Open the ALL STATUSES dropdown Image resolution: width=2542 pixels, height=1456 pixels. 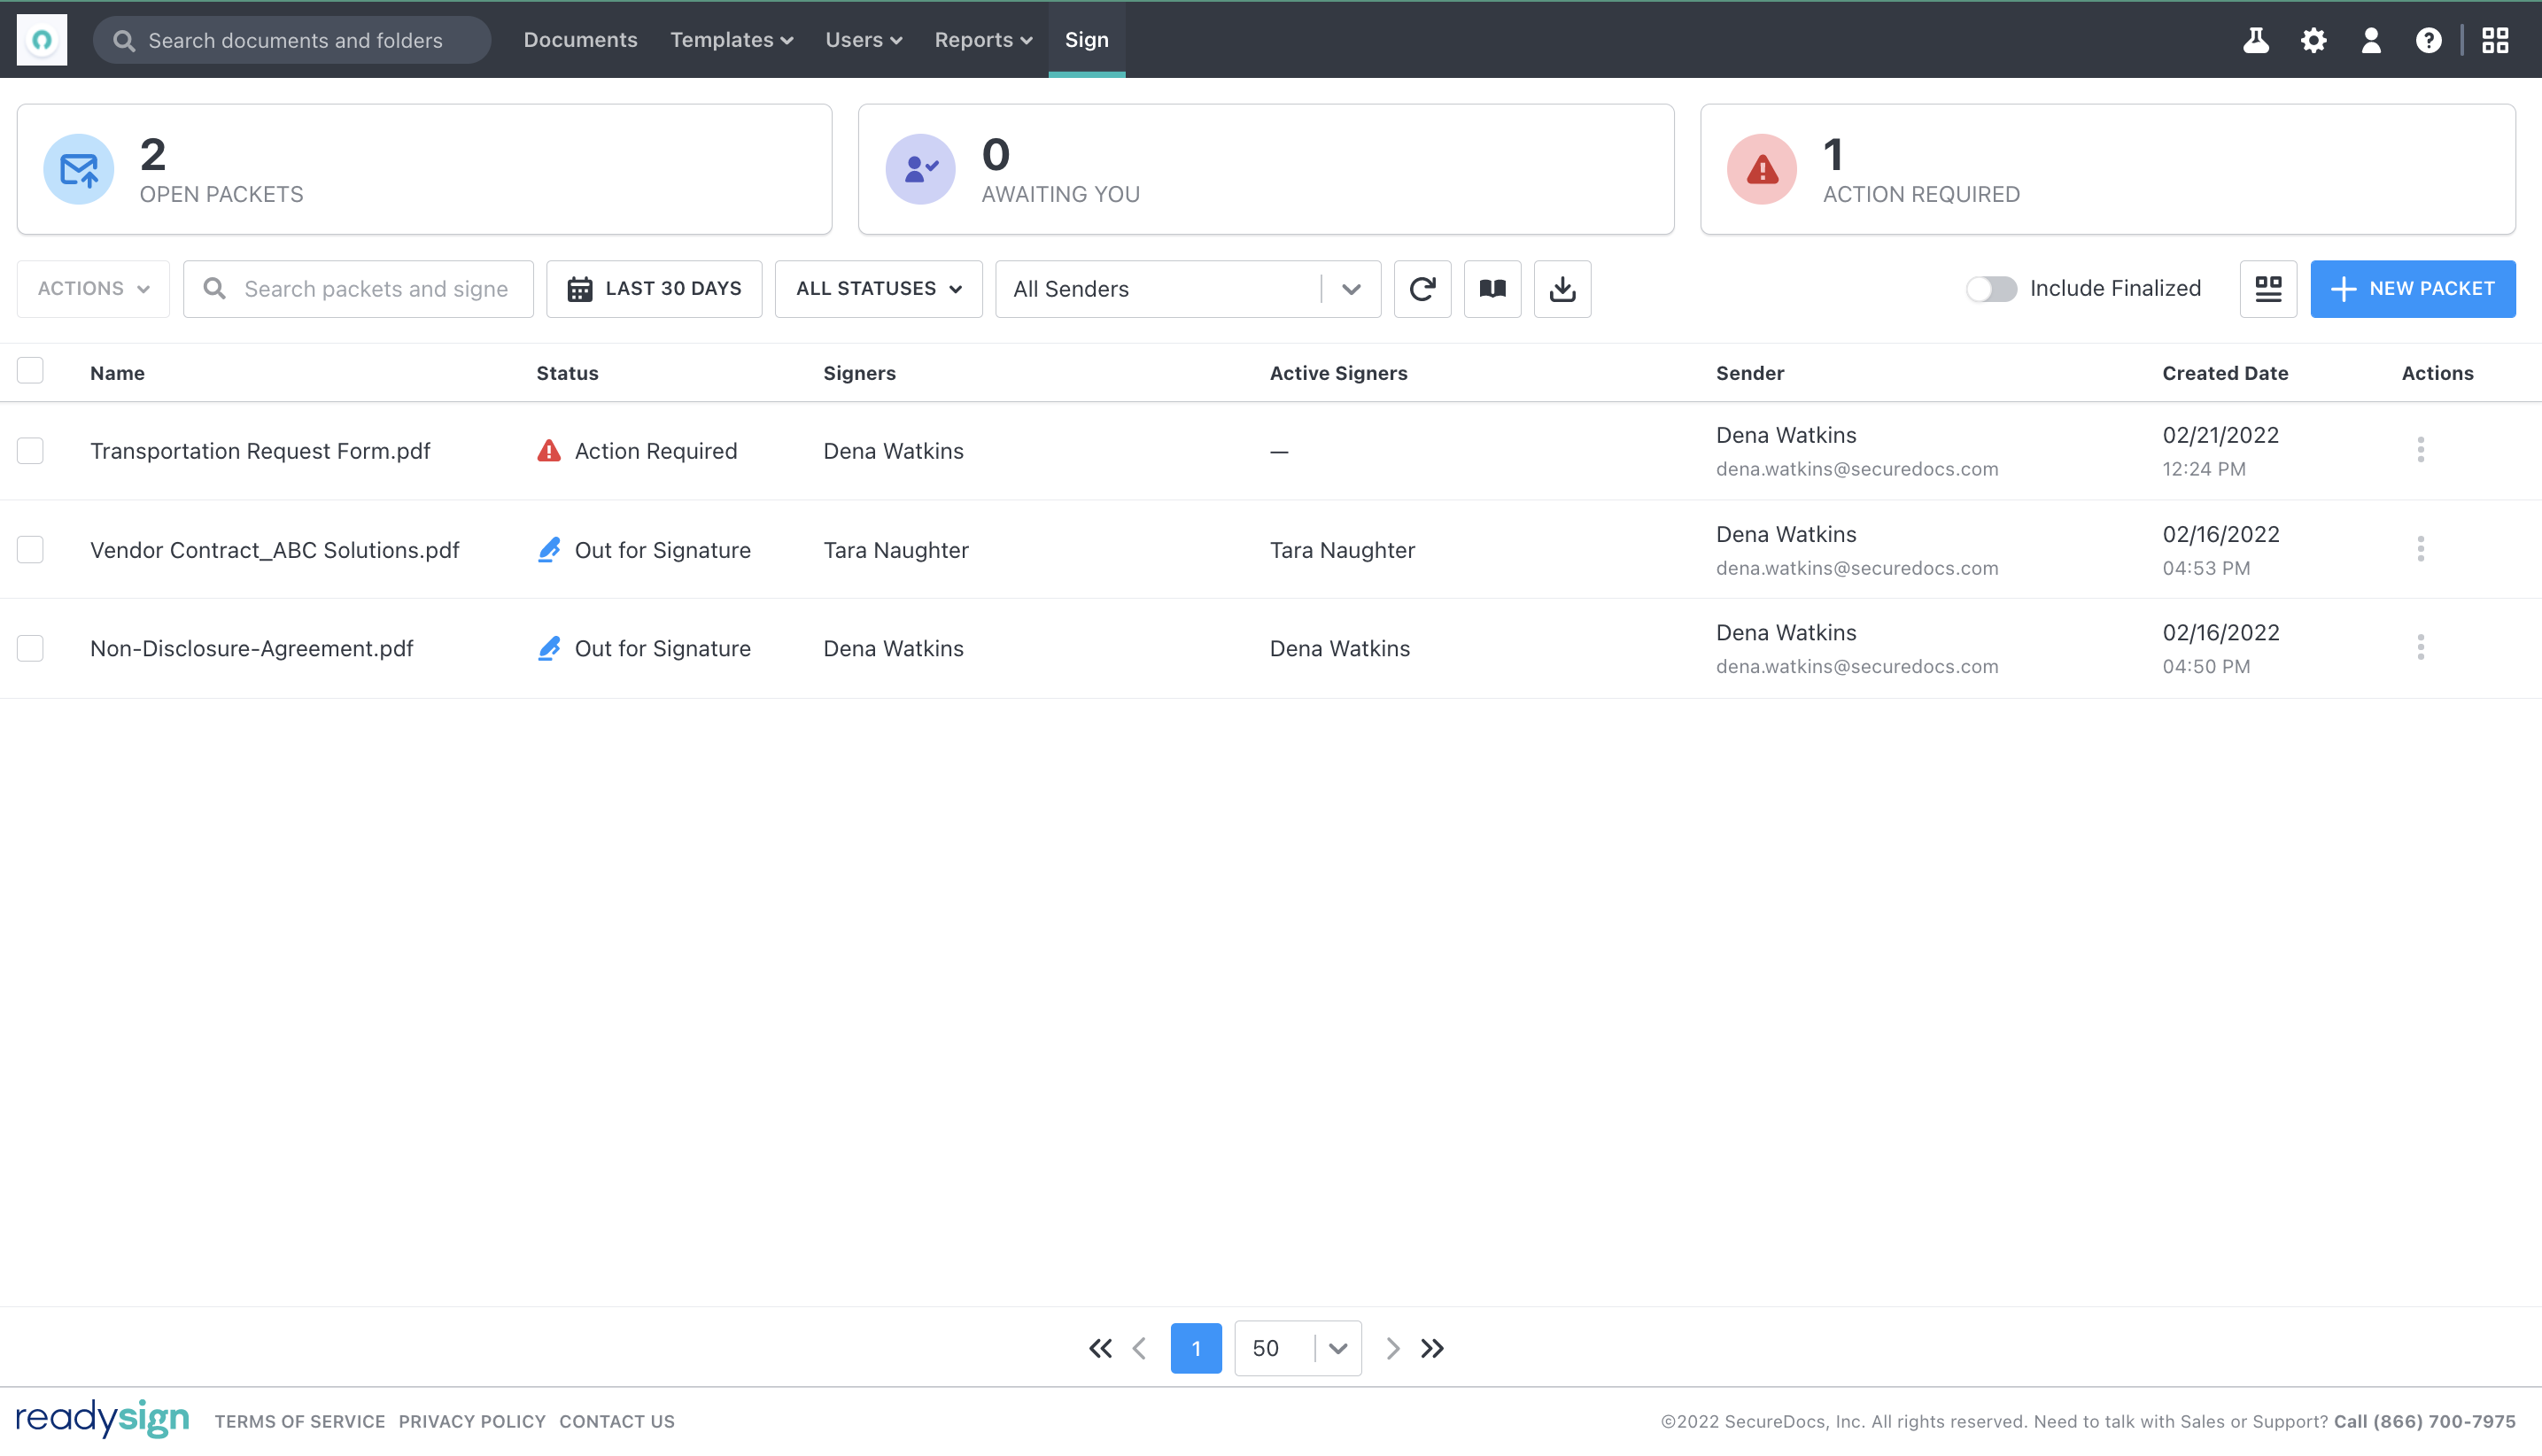[x=877, y=288]
